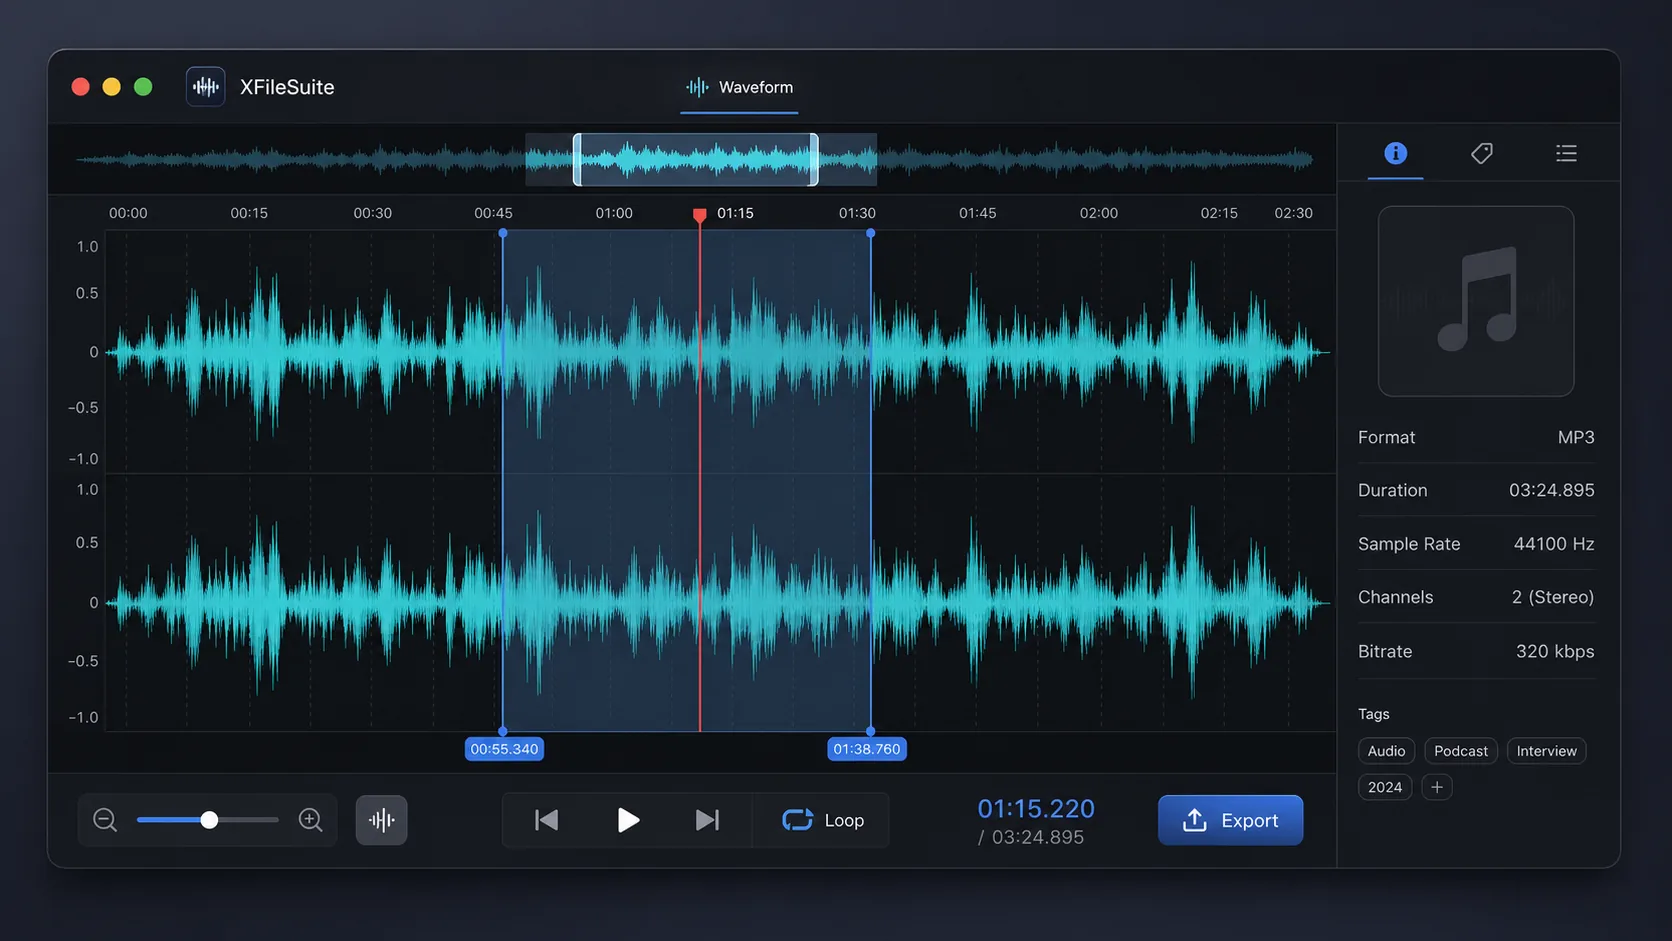The height and width of the screenshot is (941, 1672).
Task: Export the audio selection
Action: [1230, 820]
